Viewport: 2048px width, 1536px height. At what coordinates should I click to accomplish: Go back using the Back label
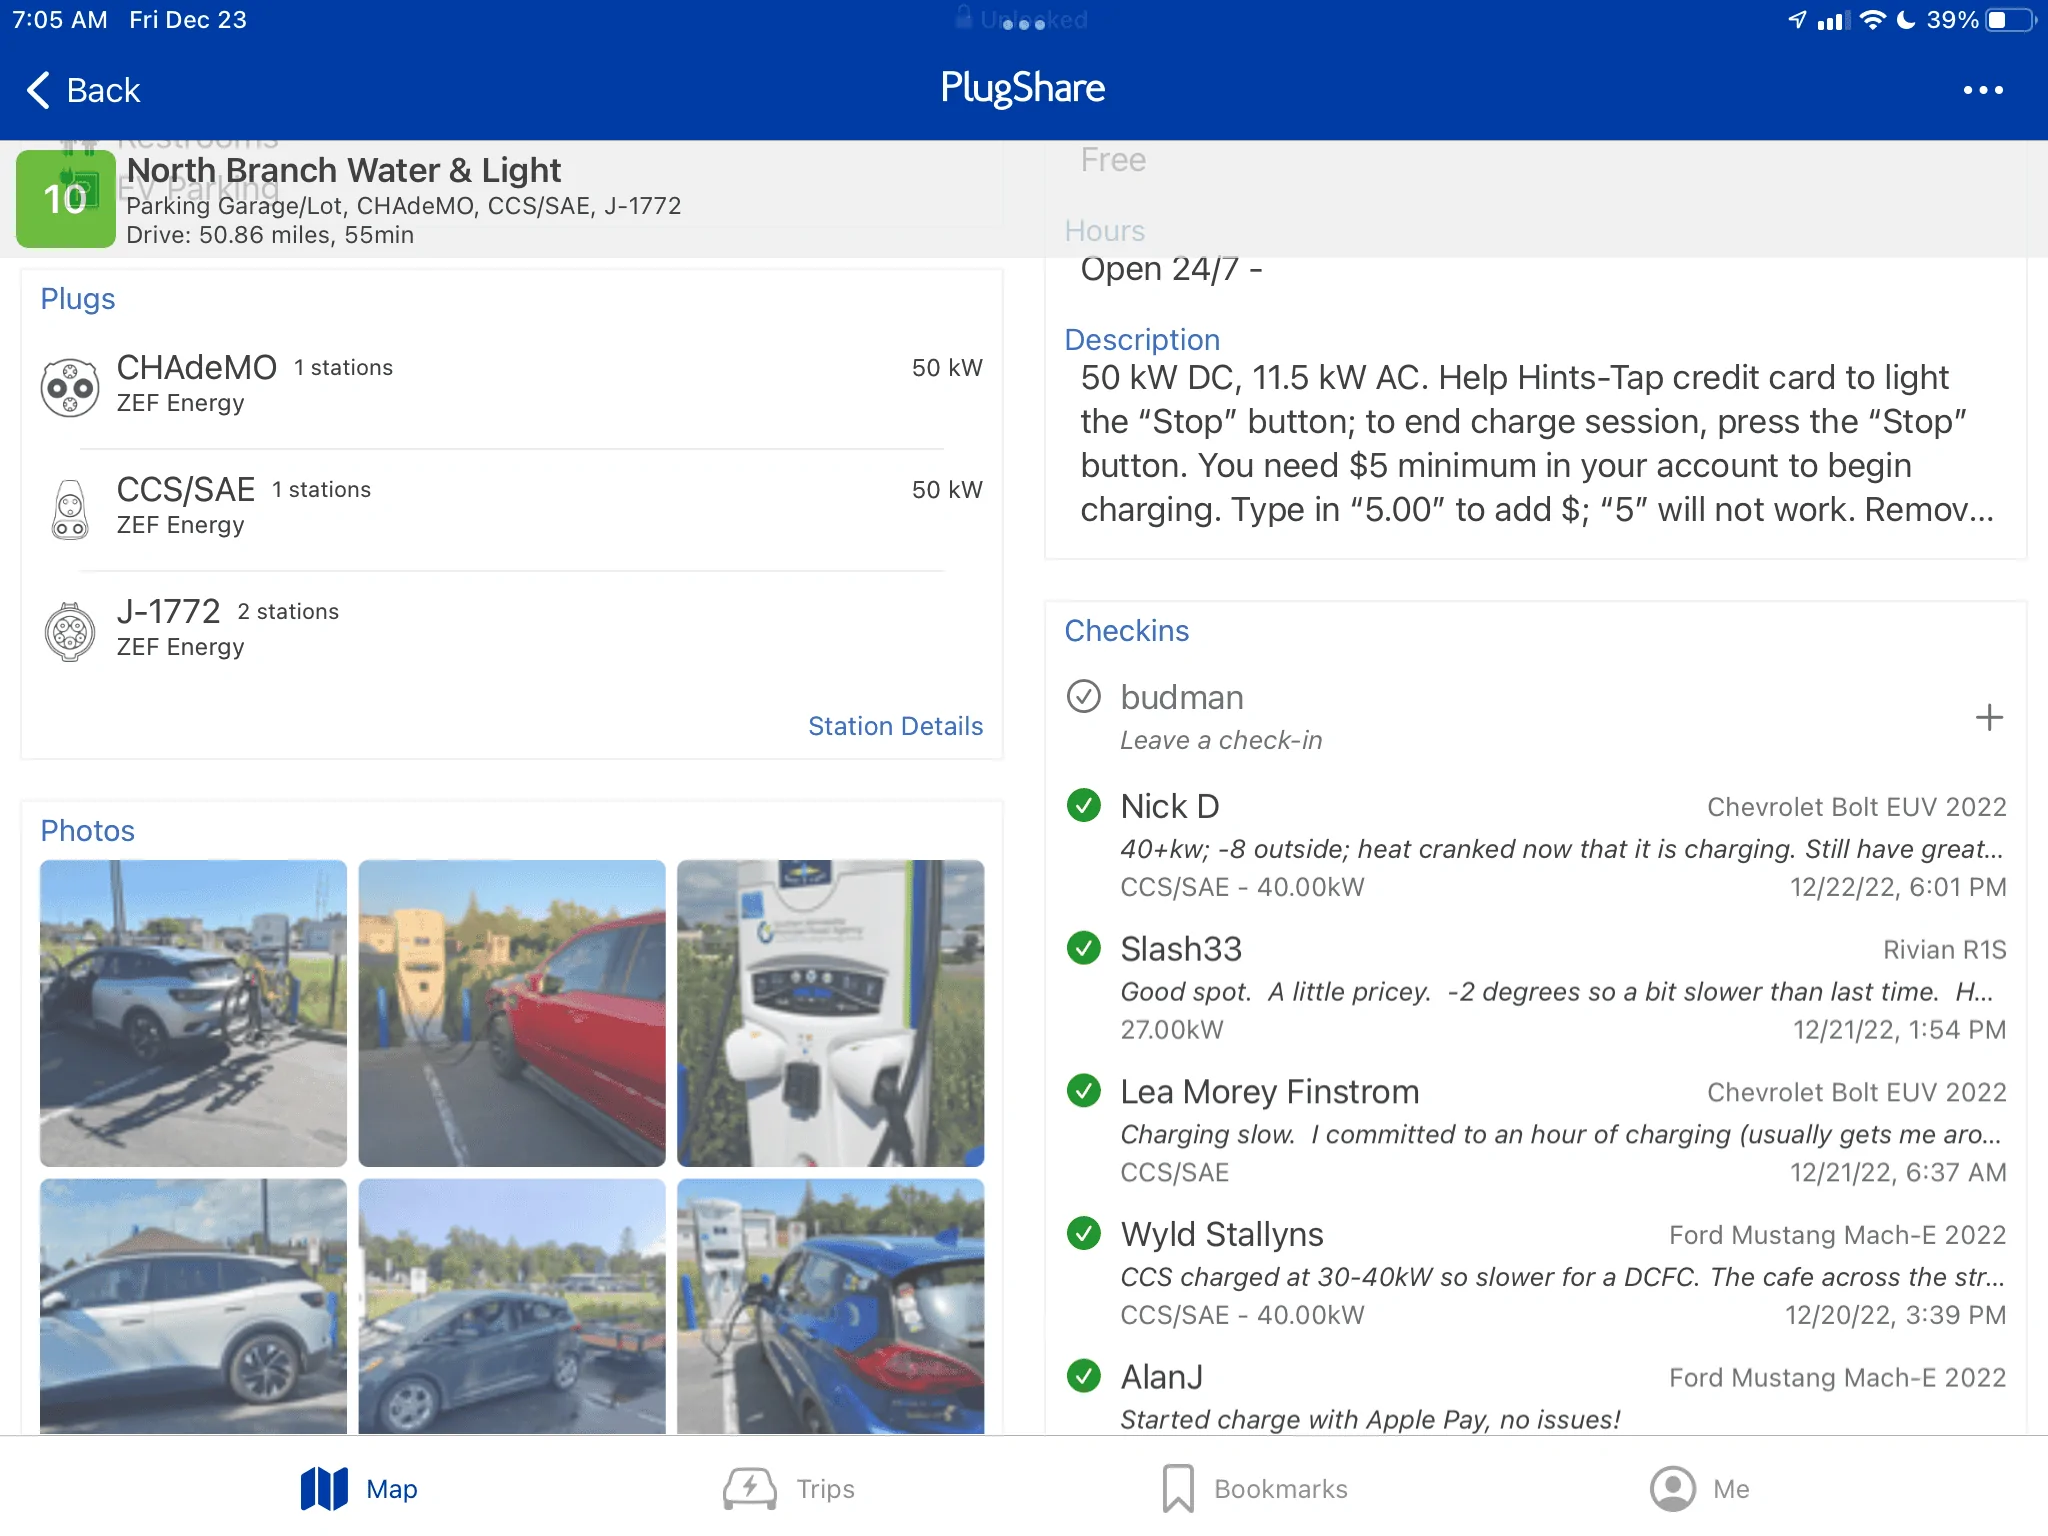pos(104,90)
